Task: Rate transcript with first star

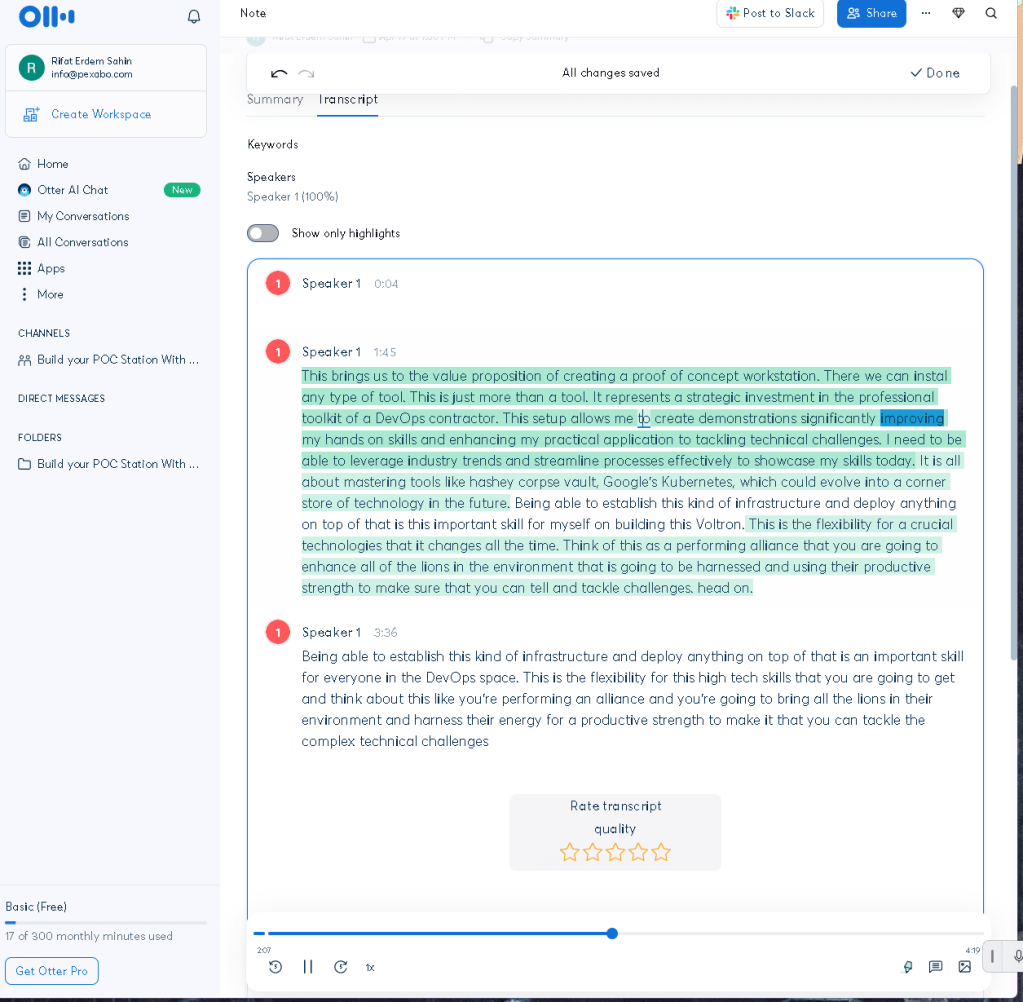Action: coord(570,852)
